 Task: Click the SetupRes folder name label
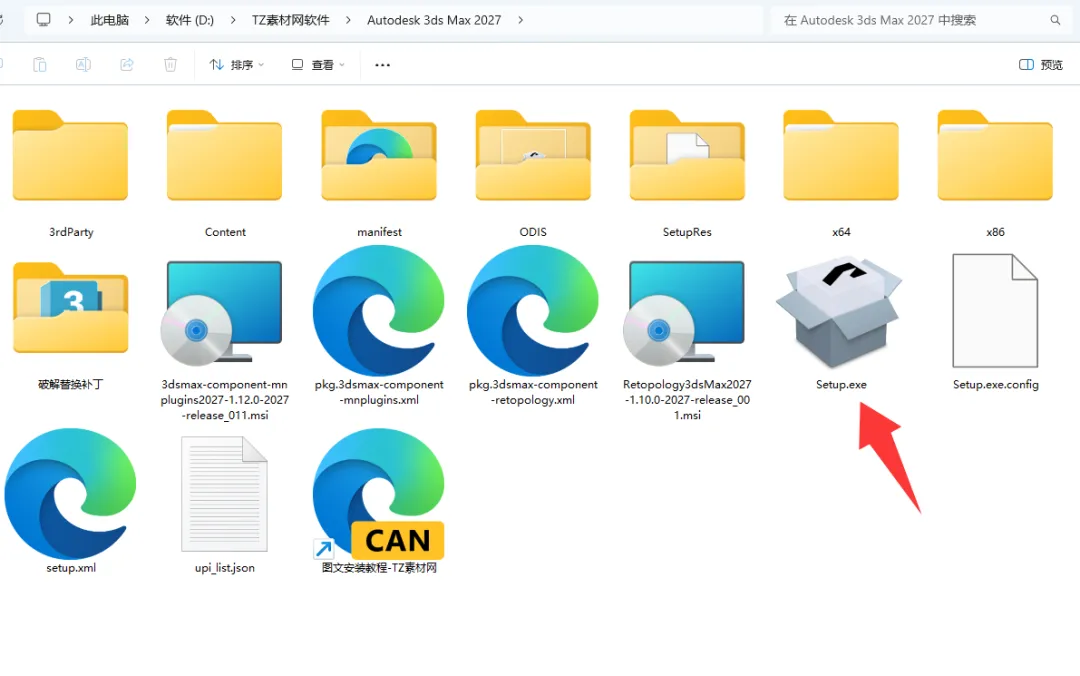[687, 232]
